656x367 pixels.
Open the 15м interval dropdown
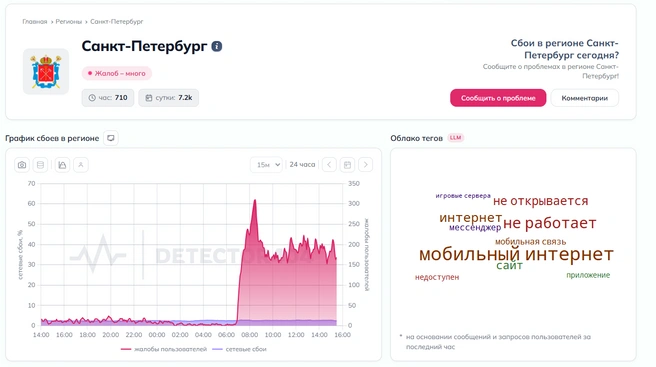267,165
